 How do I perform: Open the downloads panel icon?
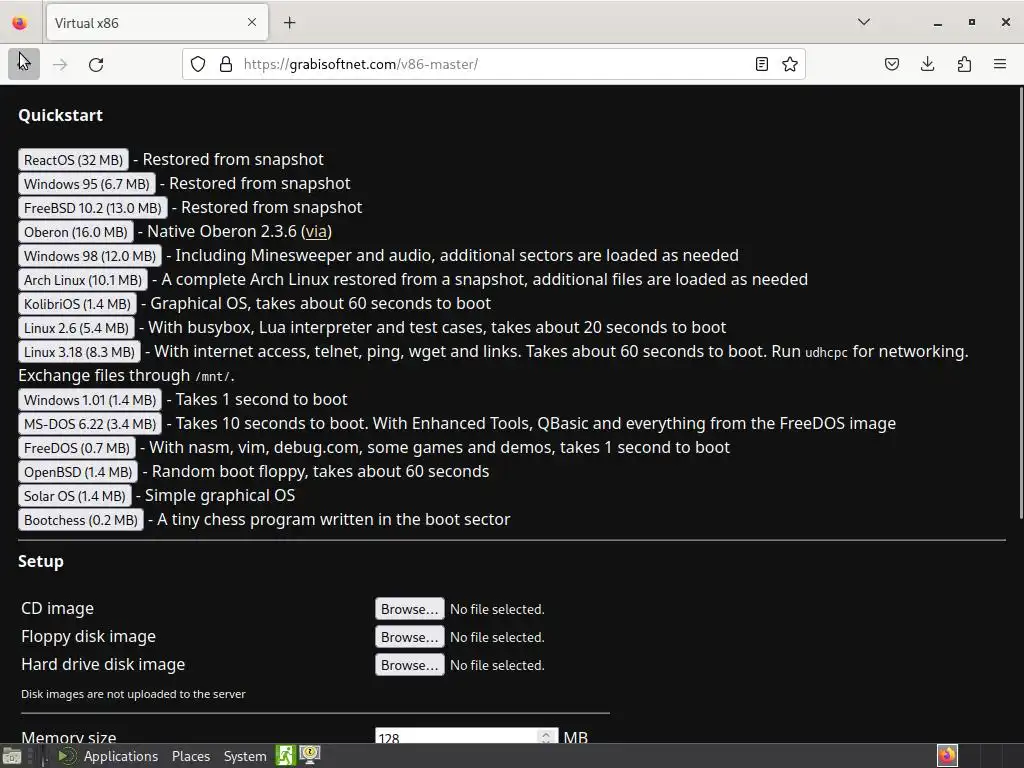pos(927,64)
